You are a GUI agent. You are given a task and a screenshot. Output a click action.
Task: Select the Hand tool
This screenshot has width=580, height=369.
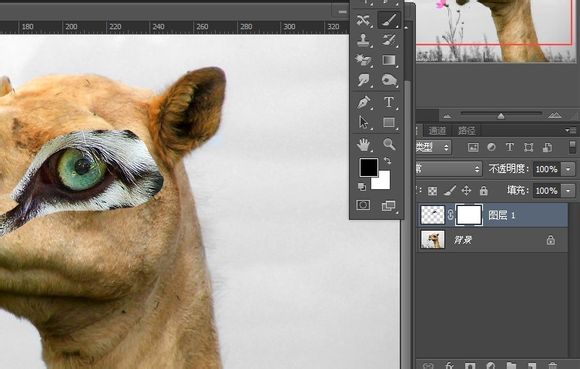click(364, 145)
